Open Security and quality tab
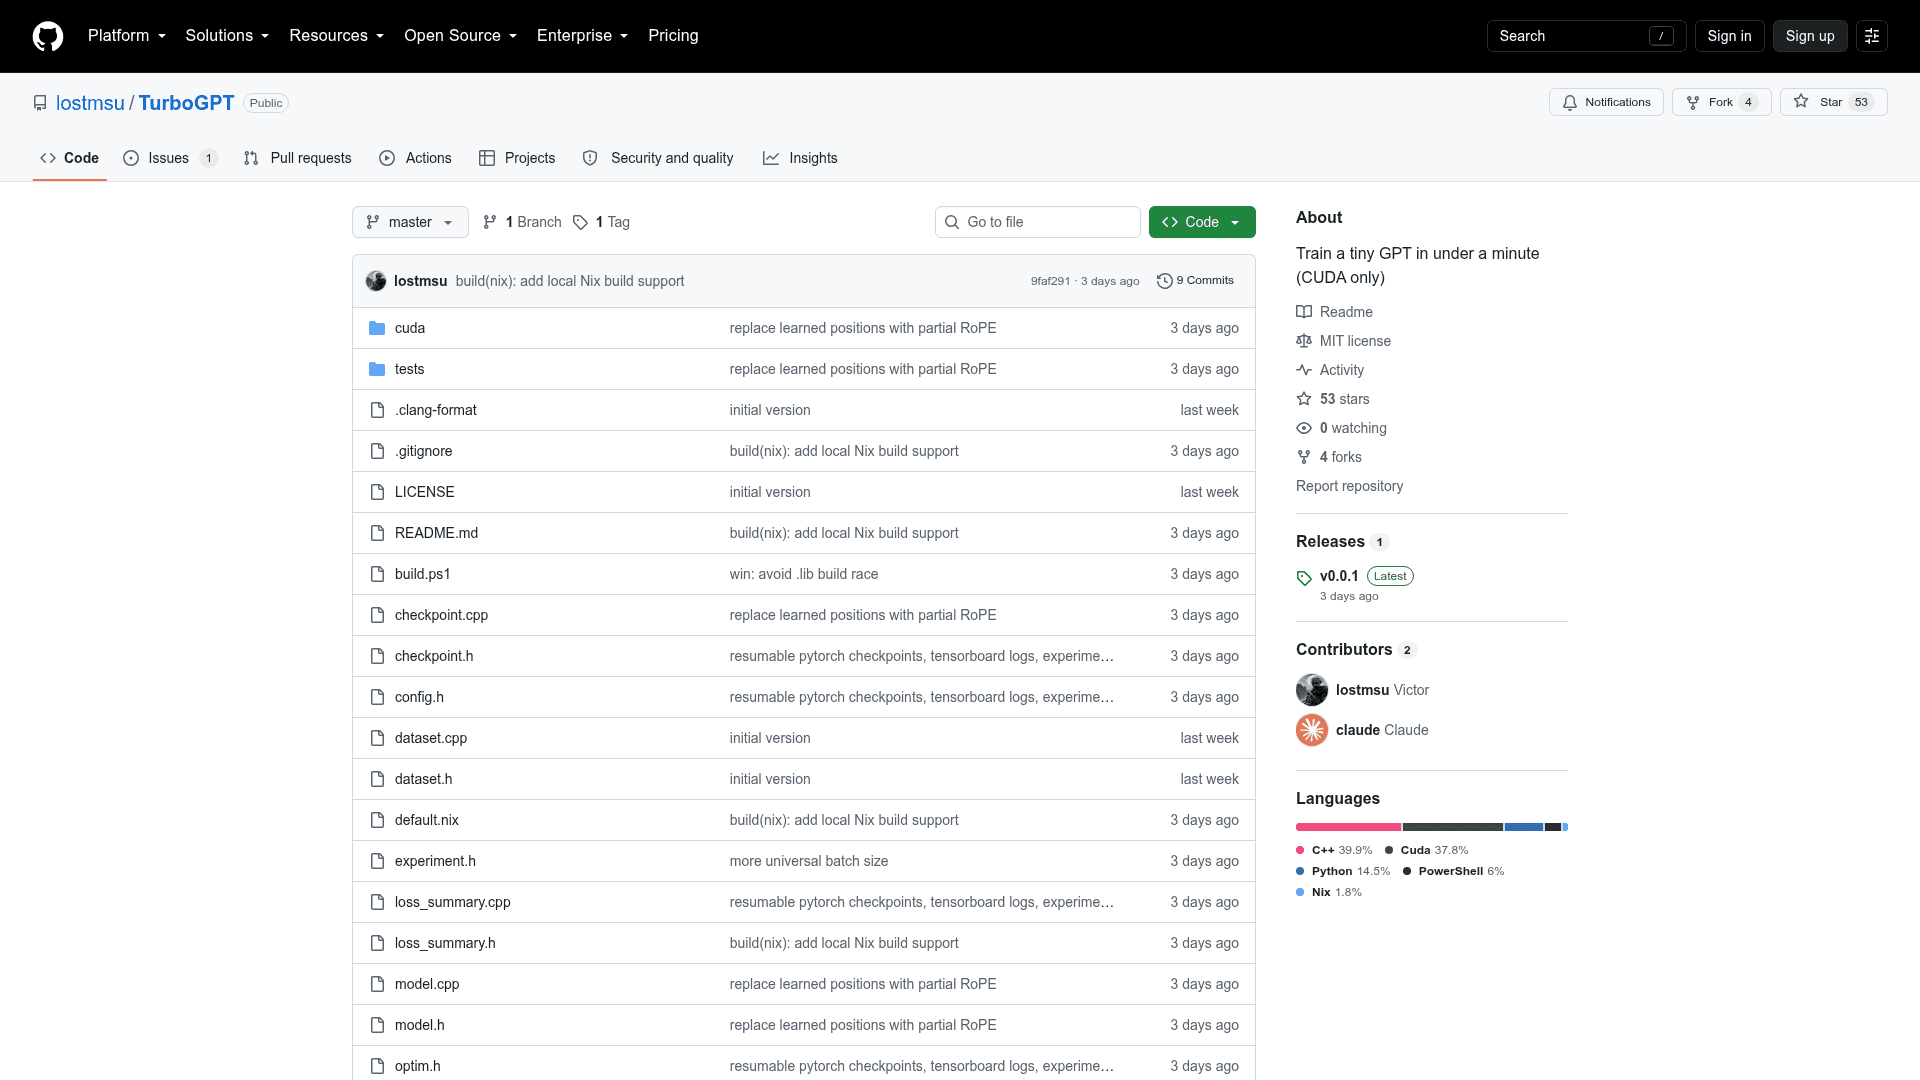Screen dimensions: 1920x1080 point(658,158)
